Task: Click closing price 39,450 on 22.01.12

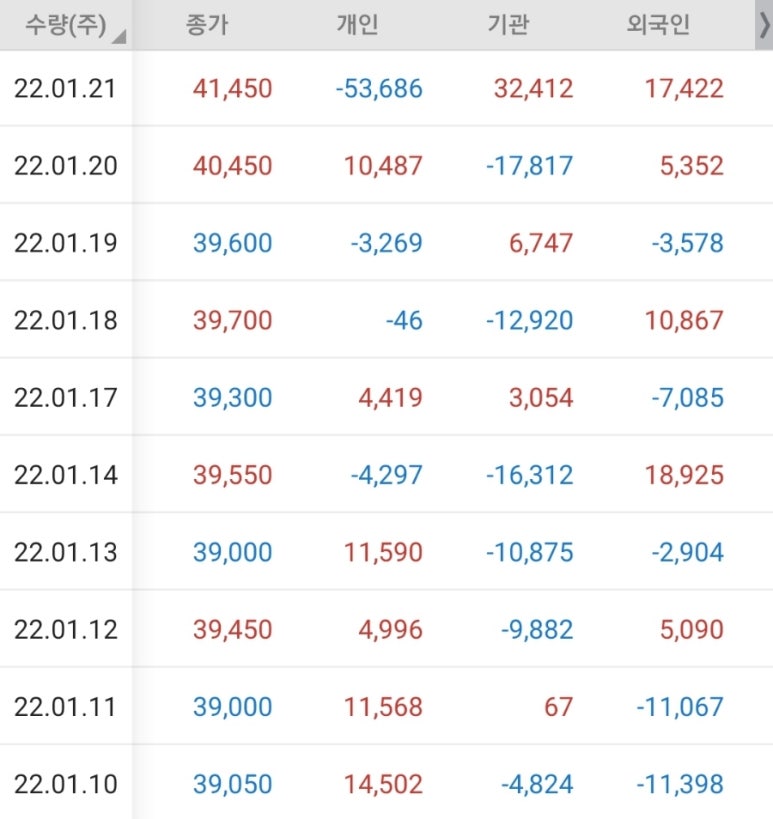Action: (232, 629)
